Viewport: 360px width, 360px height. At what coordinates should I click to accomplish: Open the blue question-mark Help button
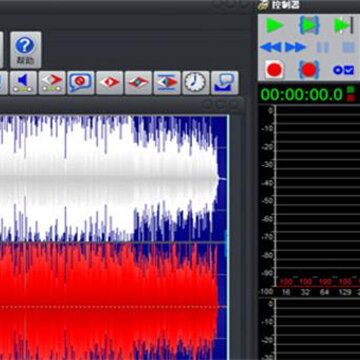(26, 50)
